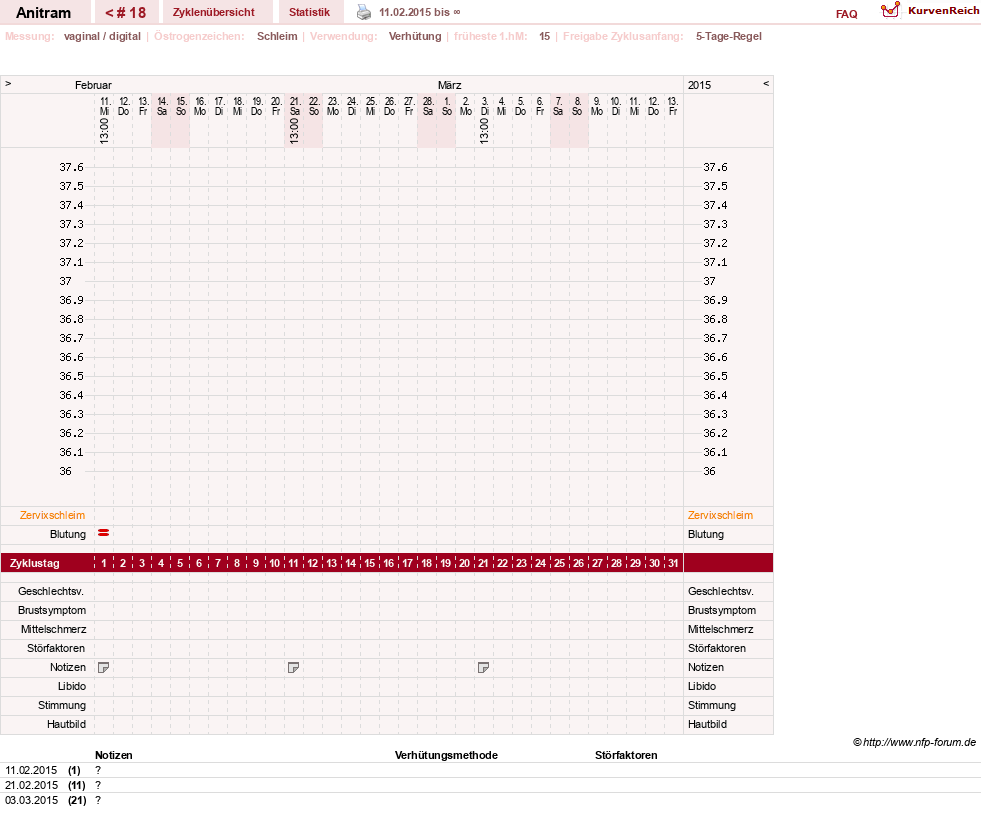The image size is (981, 834).
Task: Click the Störfaktoren table column heading
Action: pos(626,755)
